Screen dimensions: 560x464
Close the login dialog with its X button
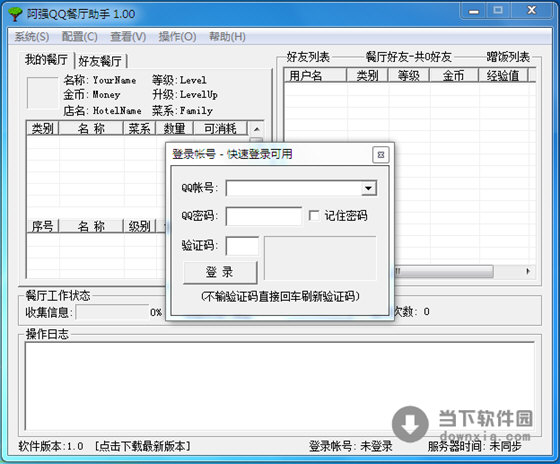tap(380, 155)
